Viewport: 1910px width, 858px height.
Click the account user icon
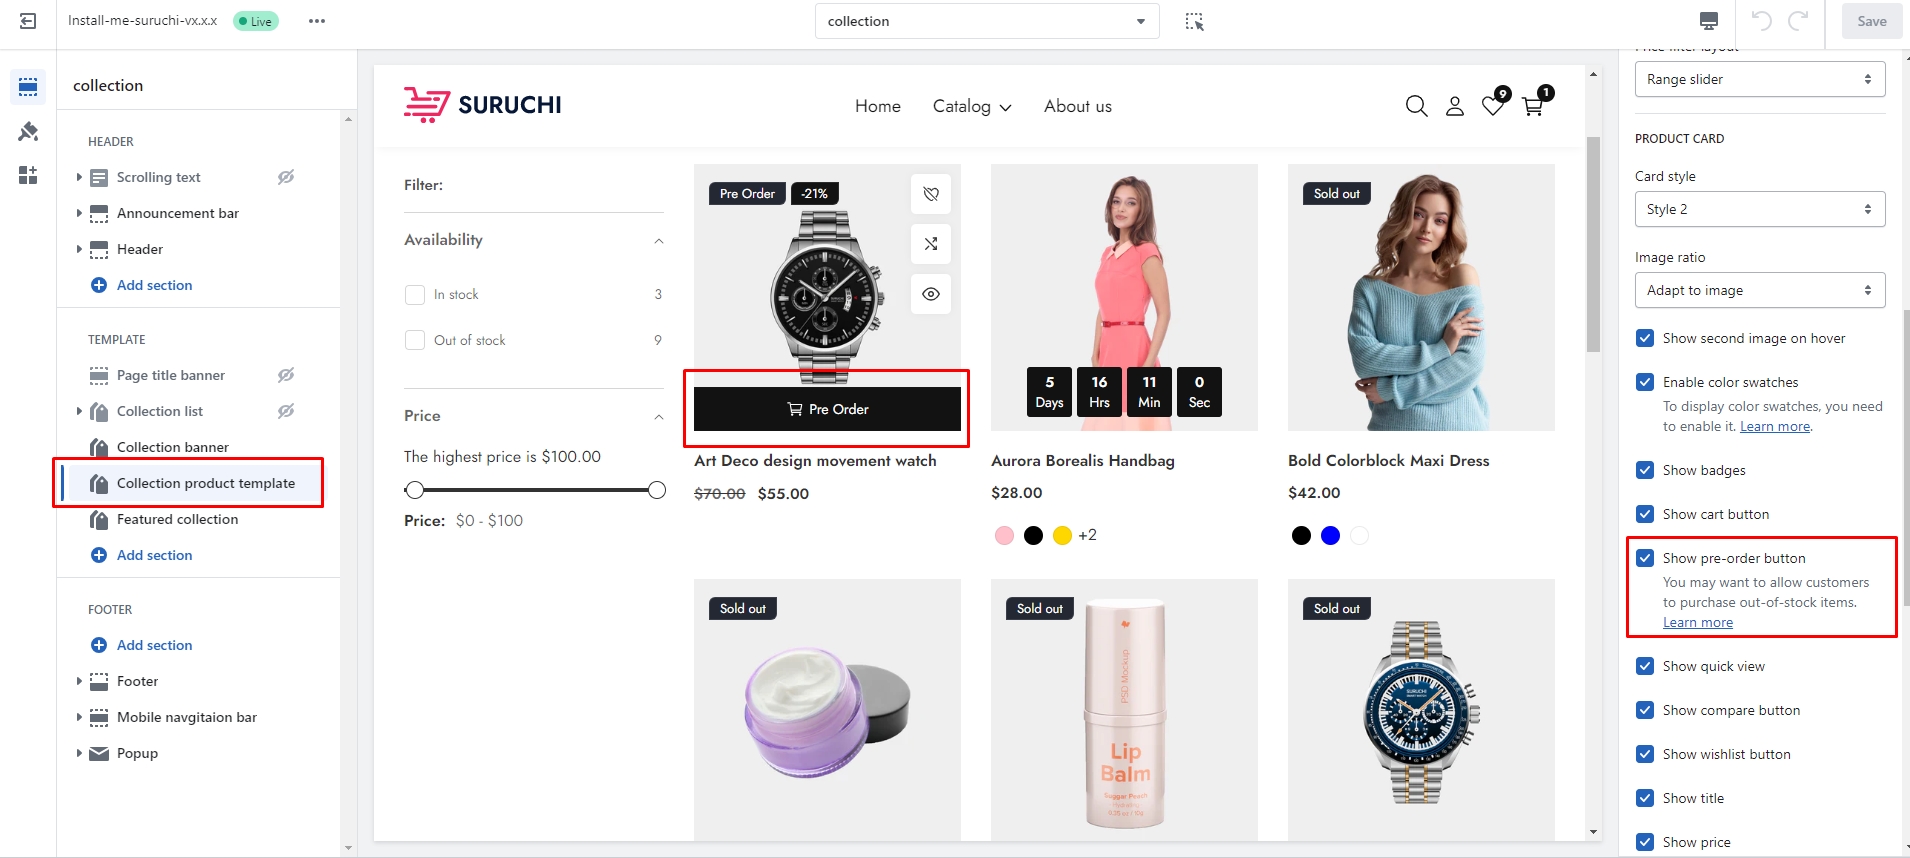point(1455,106)
